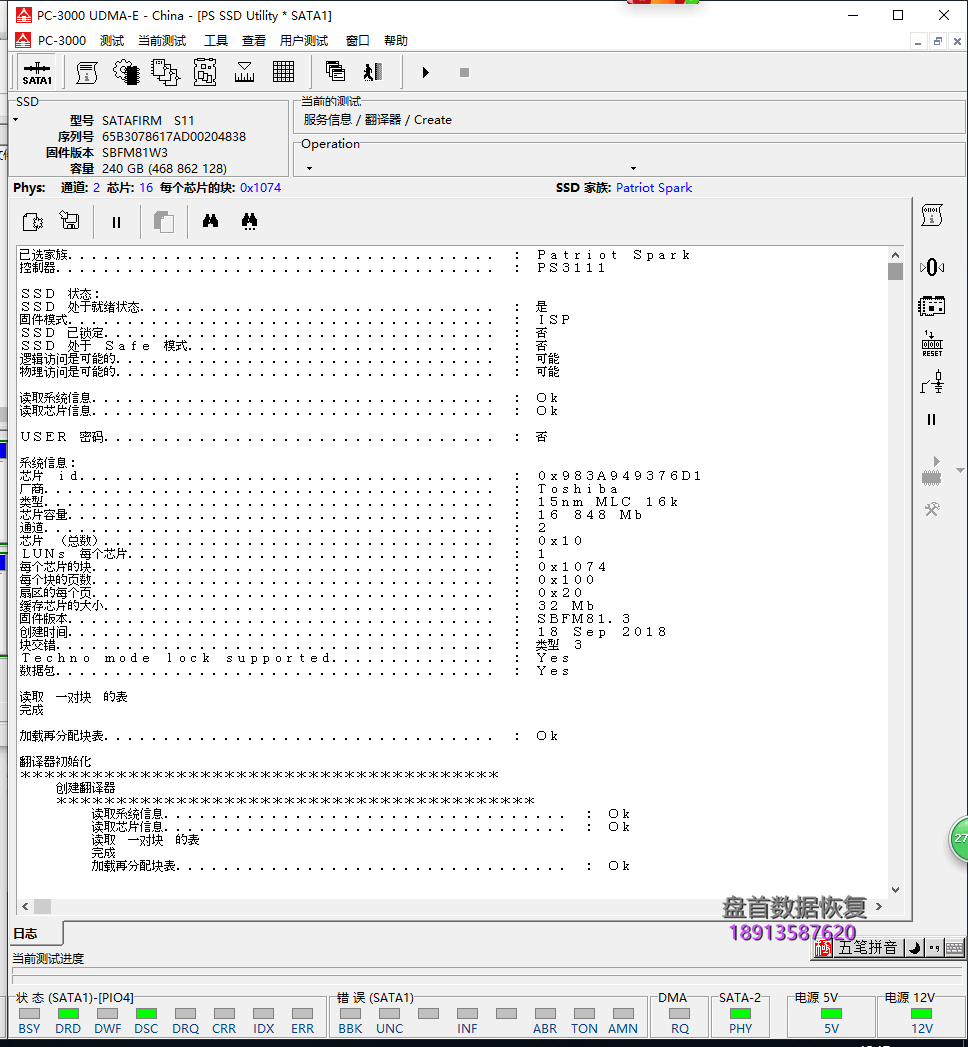Open the drive info scroll icon in the top toolbar
The height and width of the screenshot is (1047, 968).
(x=87, y=72)
